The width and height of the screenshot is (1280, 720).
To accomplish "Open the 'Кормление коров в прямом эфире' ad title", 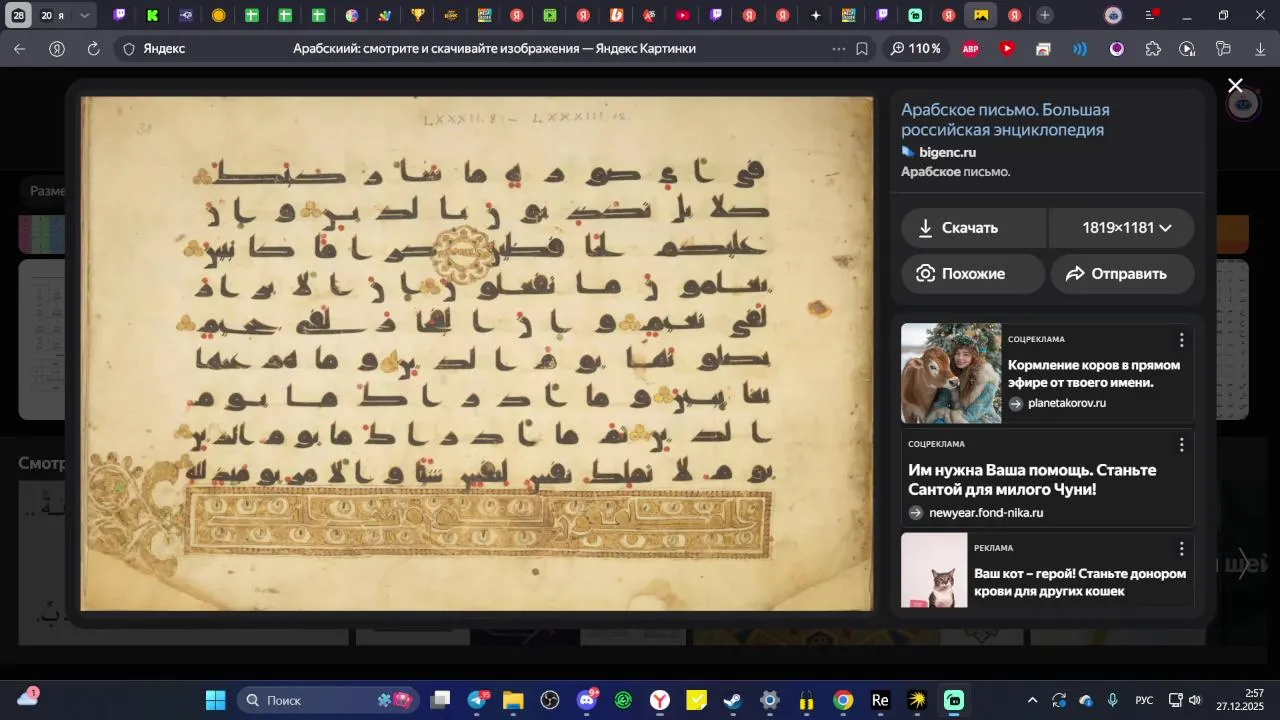I will [1094, 373].
